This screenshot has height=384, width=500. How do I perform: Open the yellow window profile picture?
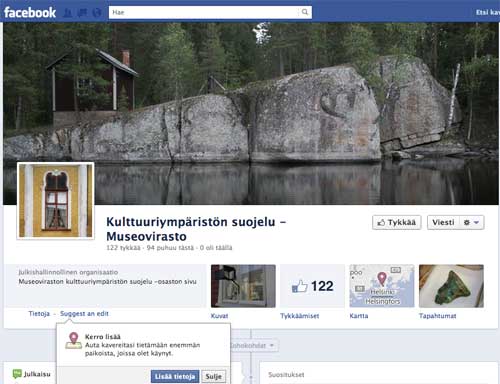[56, 201]
